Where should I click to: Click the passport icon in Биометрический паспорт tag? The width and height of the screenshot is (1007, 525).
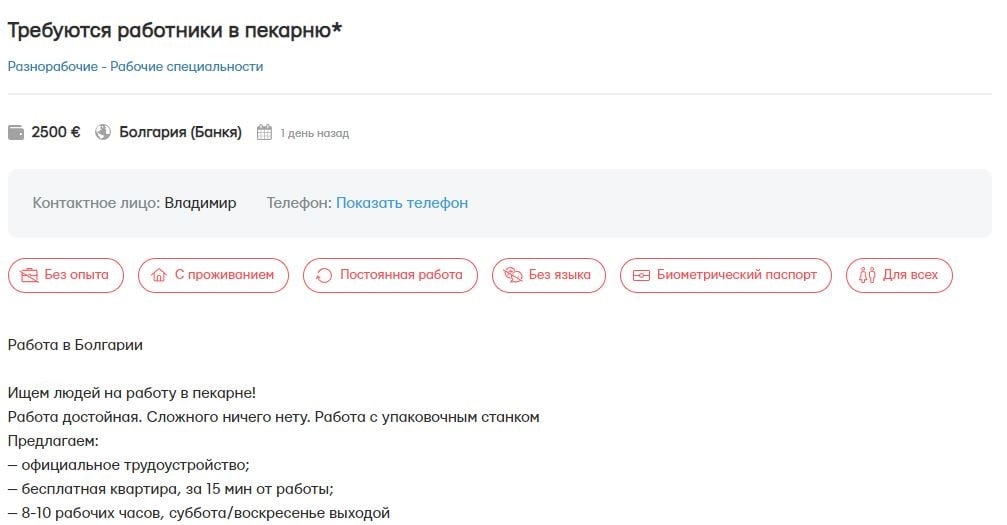point(642,275)
